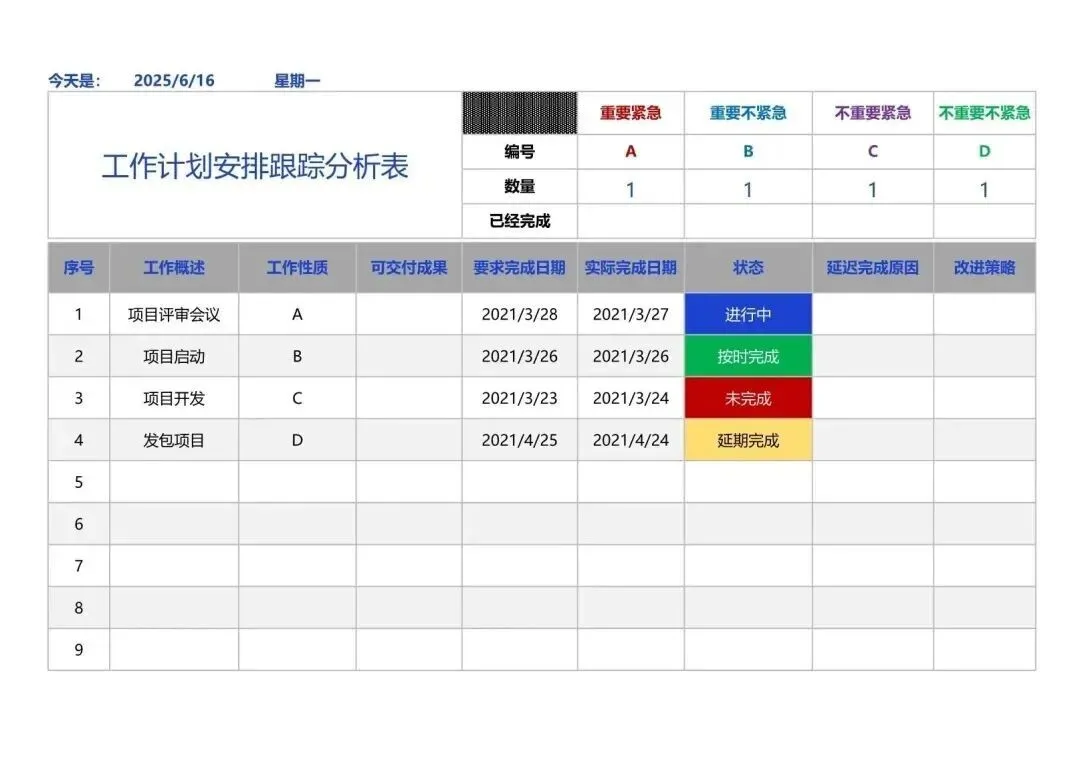Select actual date 2021/3/27
Viewport: 1080px width, 766px height.
630,314
